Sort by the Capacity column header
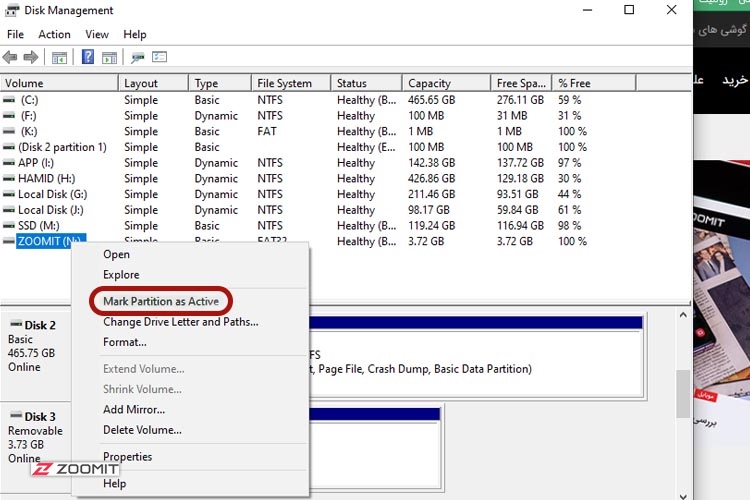 (x=430, y=83)
